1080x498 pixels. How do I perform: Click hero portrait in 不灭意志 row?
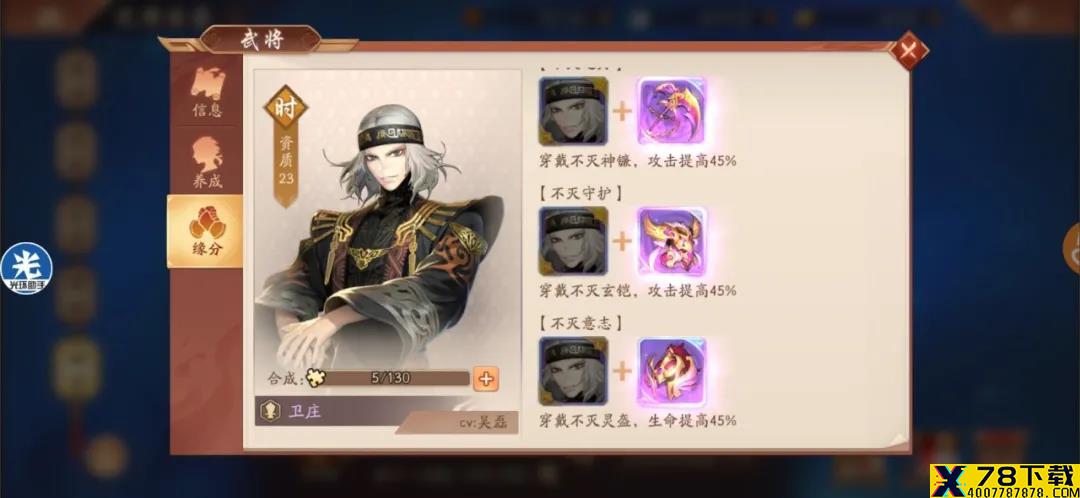(x=573, y=372)
